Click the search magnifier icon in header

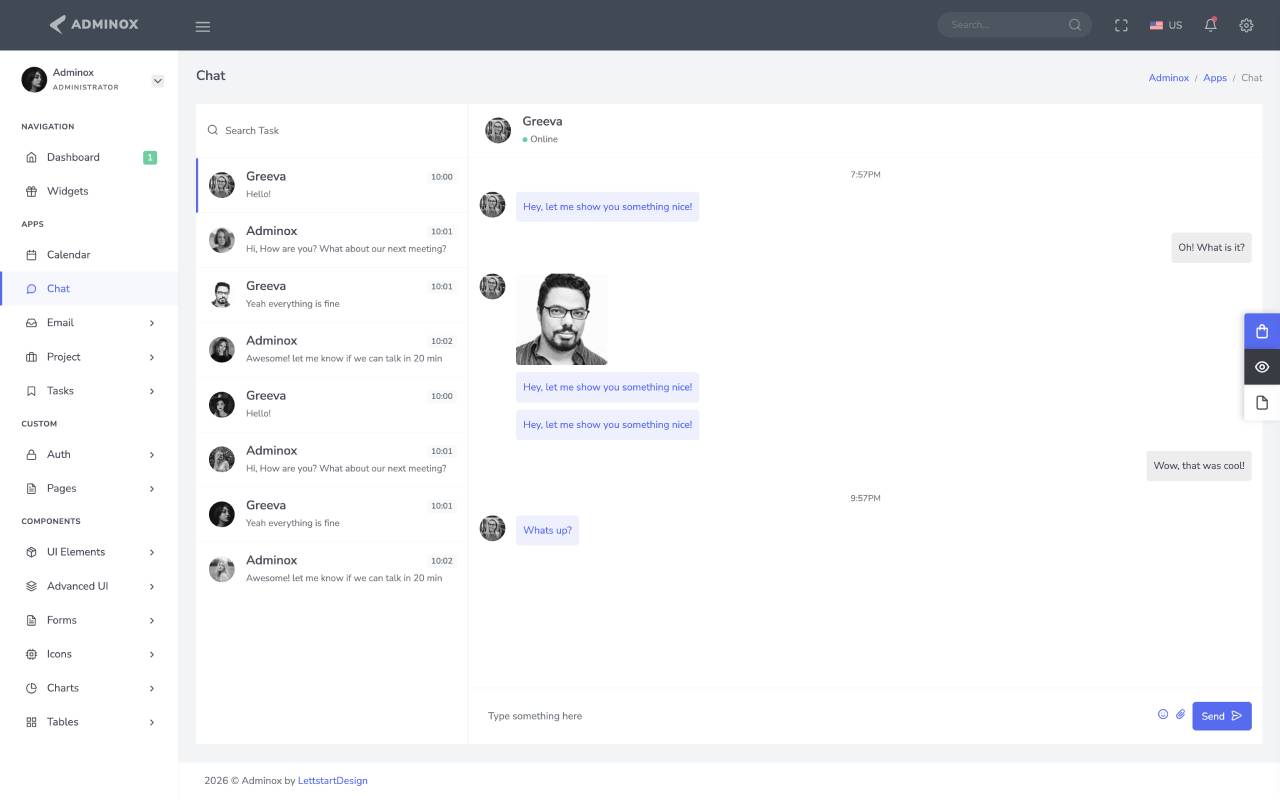(1075, 25)
